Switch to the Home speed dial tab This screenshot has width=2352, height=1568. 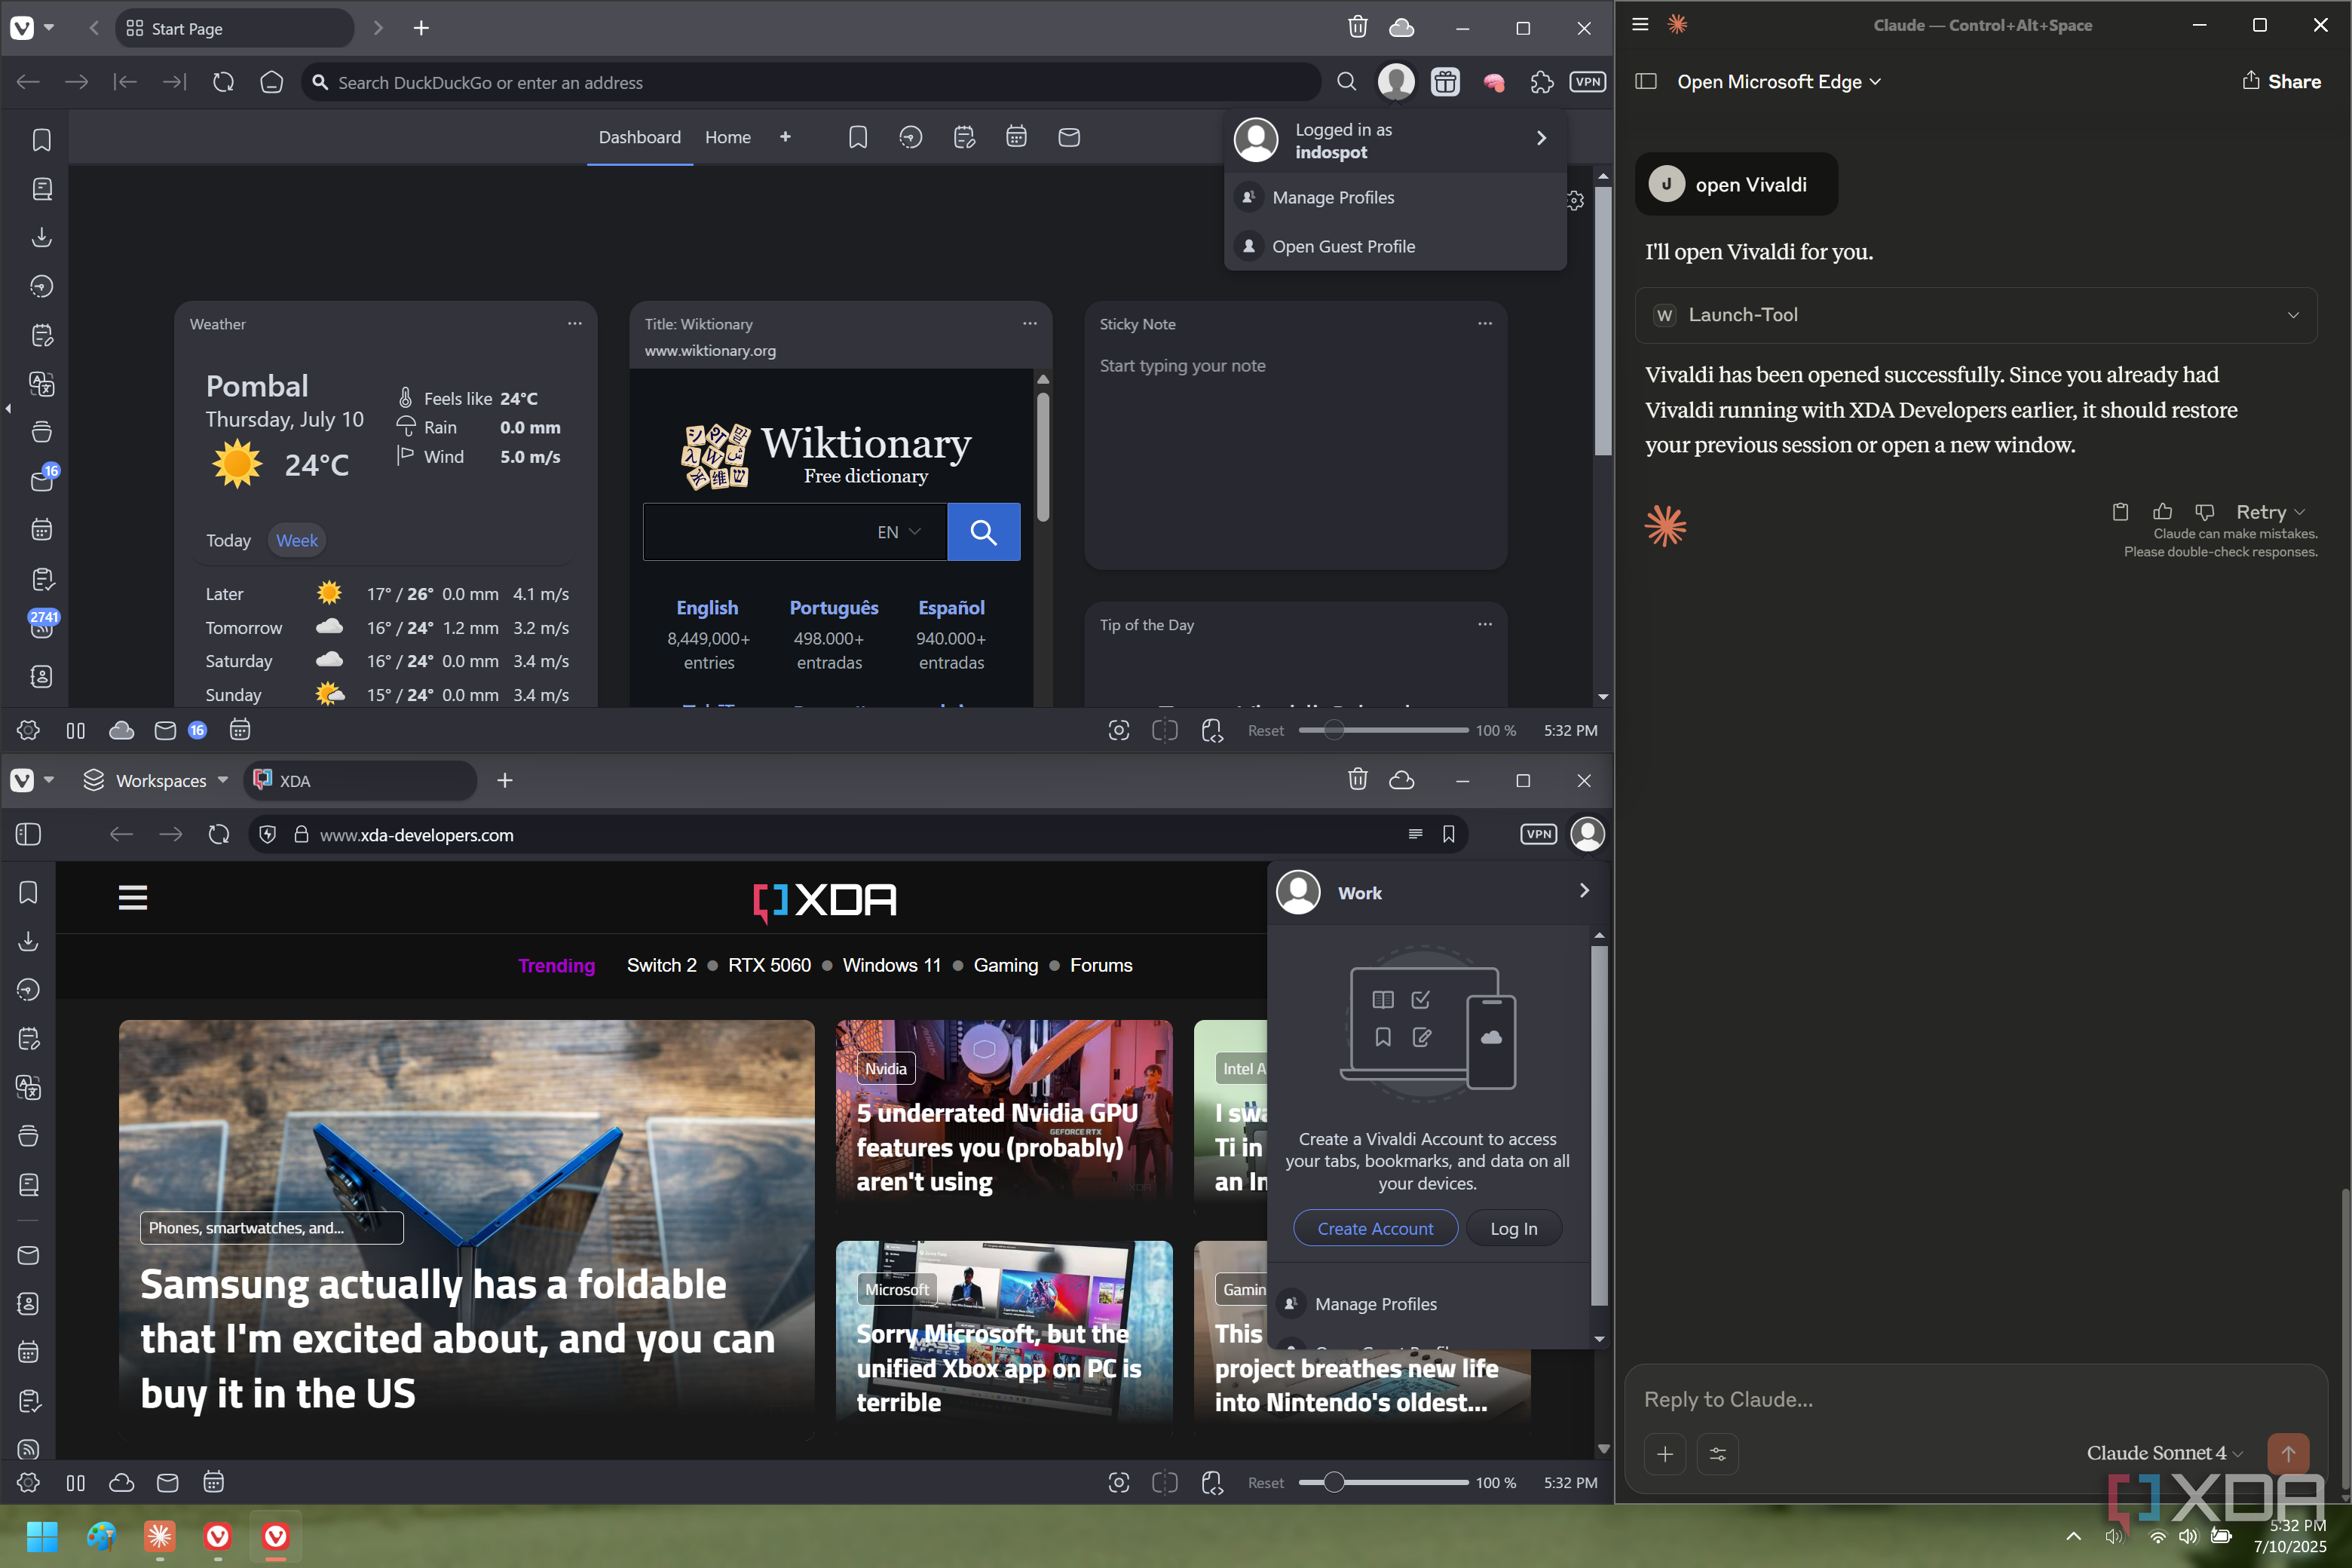click(x=727, y=137)
